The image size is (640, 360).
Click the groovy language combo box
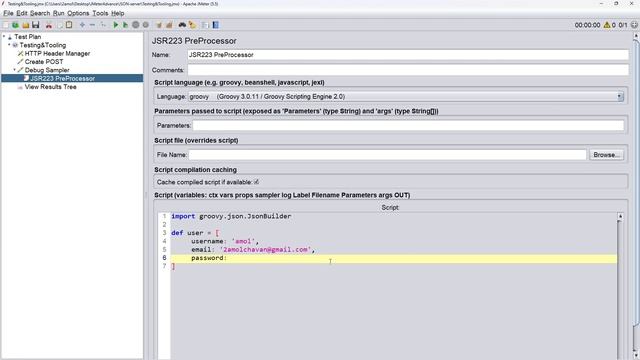(406, 97)
